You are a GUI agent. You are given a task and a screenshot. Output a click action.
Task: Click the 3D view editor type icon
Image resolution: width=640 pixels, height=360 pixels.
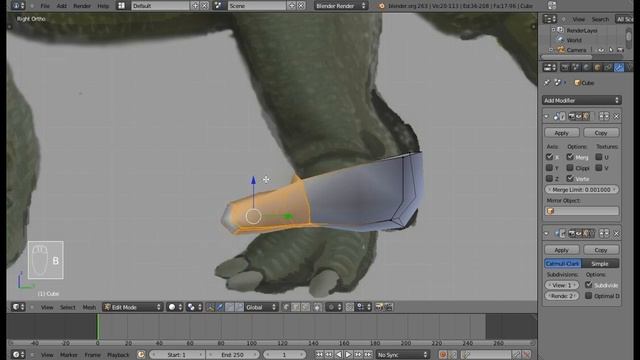18,307
